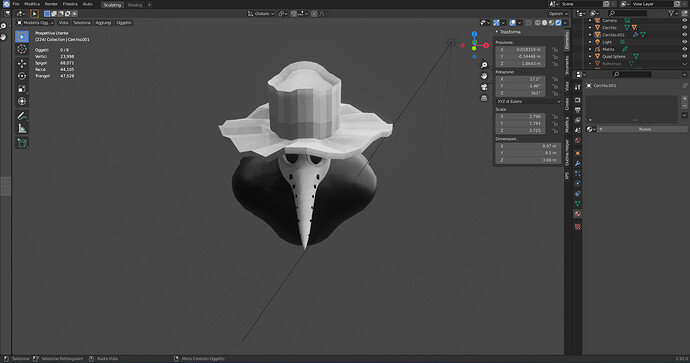
Task: Remove a material slot with the minus button
Action: pos(684,106)
